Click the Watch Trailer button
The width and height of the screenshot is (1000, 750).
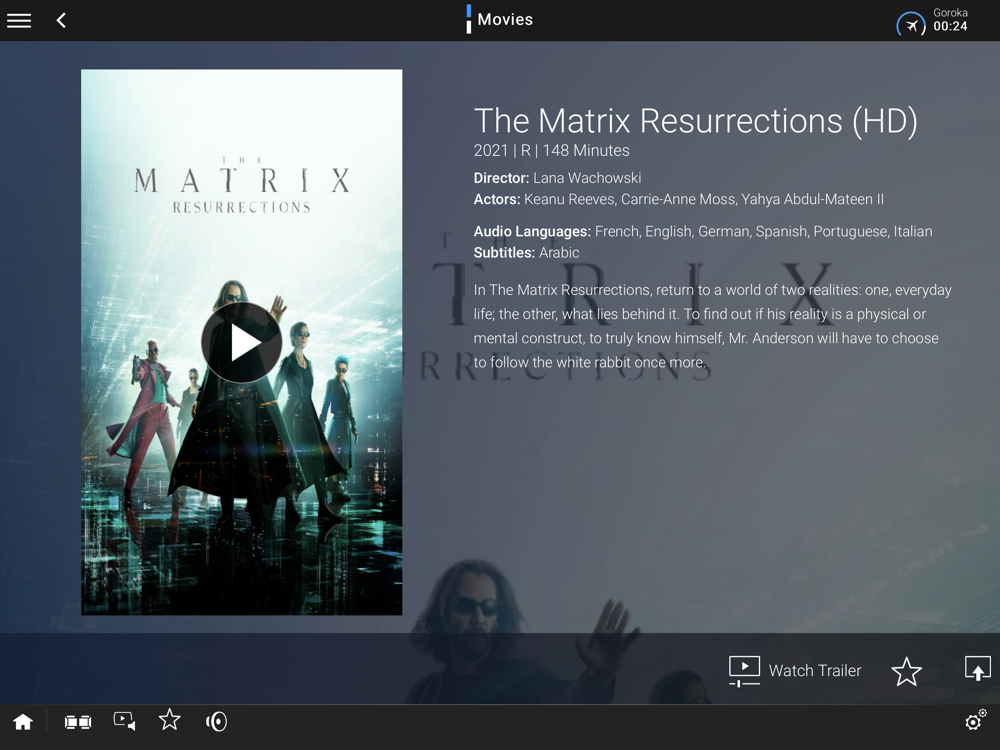click(x=795, y=670)
